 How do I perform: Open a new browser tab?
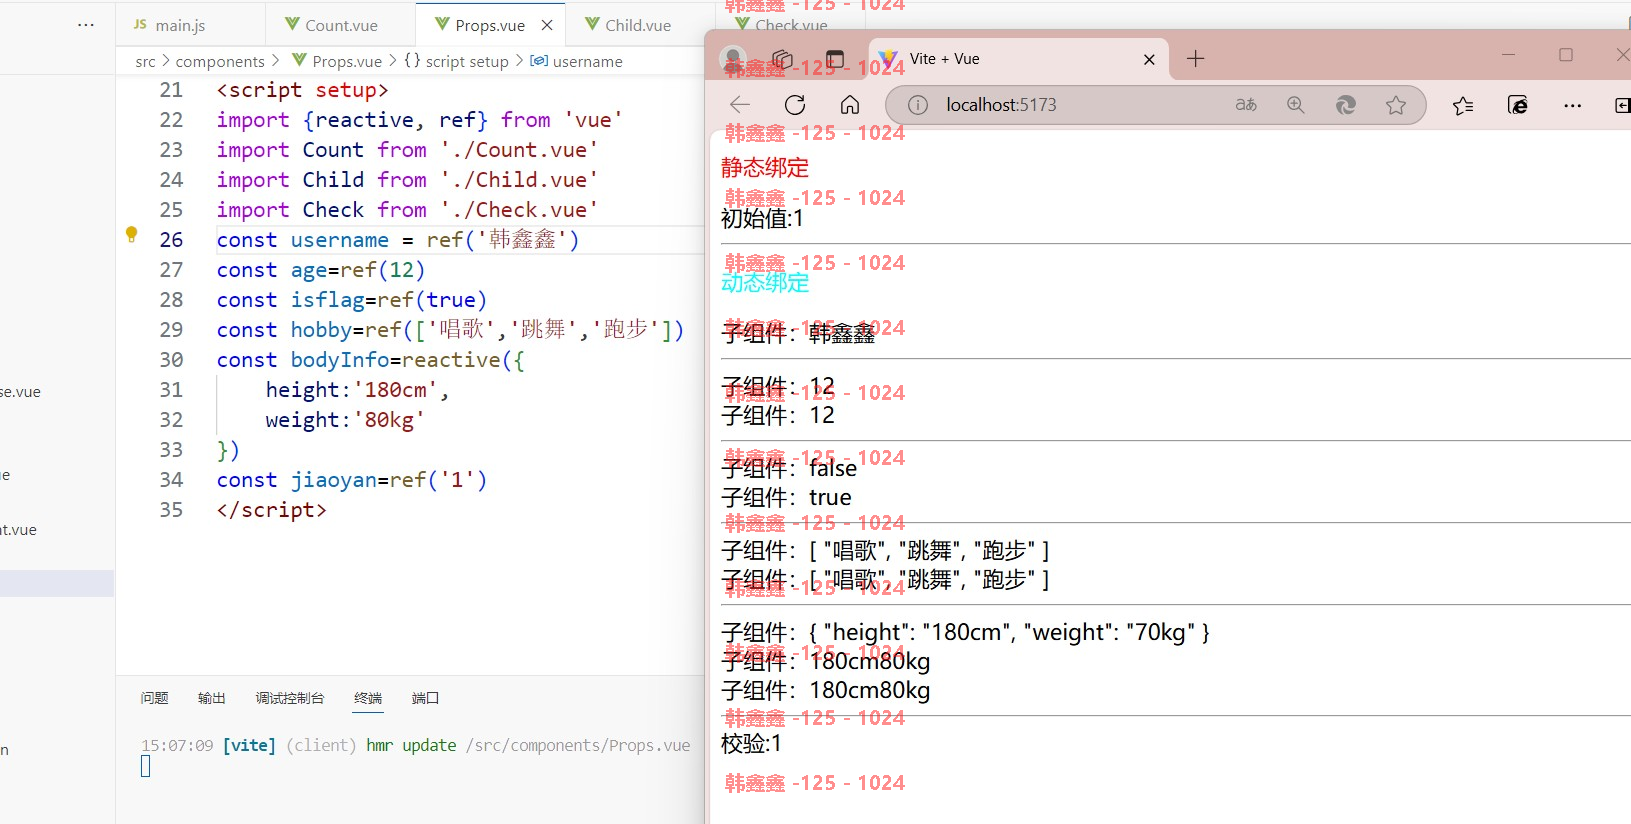[1195, 59]
